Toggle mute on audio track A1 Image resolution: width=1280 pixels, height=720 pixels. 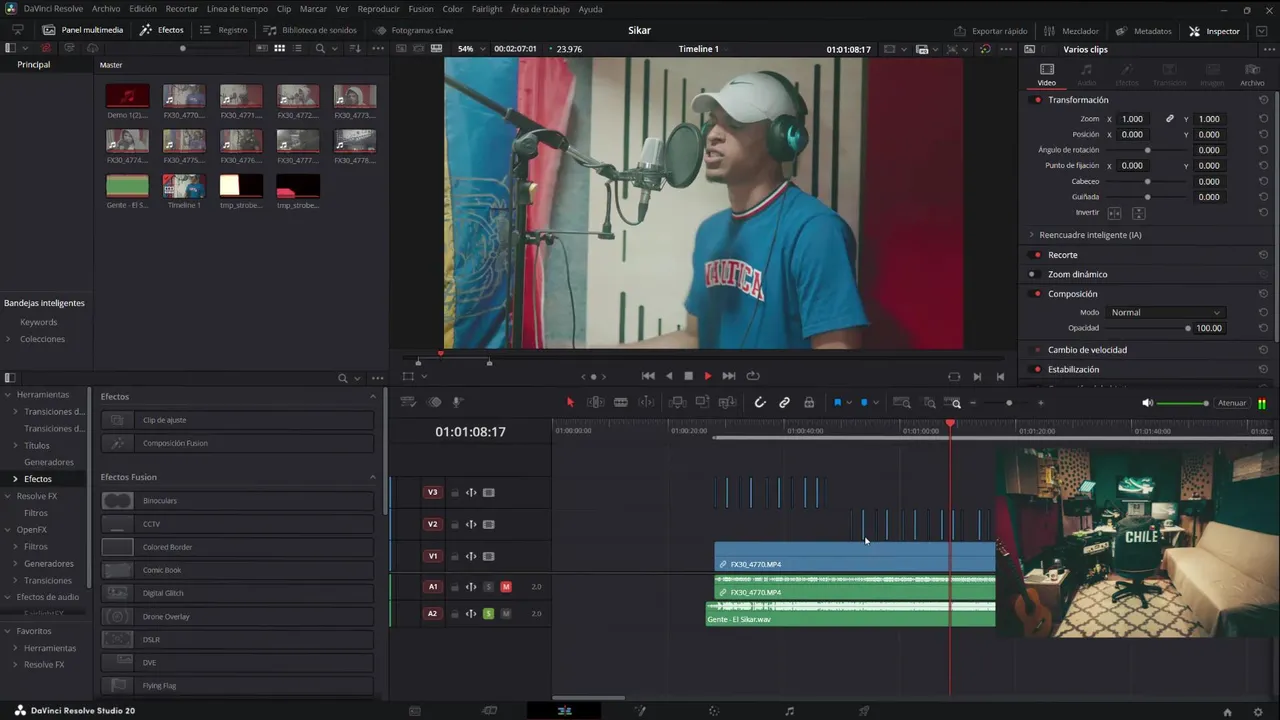coord(506,587)
